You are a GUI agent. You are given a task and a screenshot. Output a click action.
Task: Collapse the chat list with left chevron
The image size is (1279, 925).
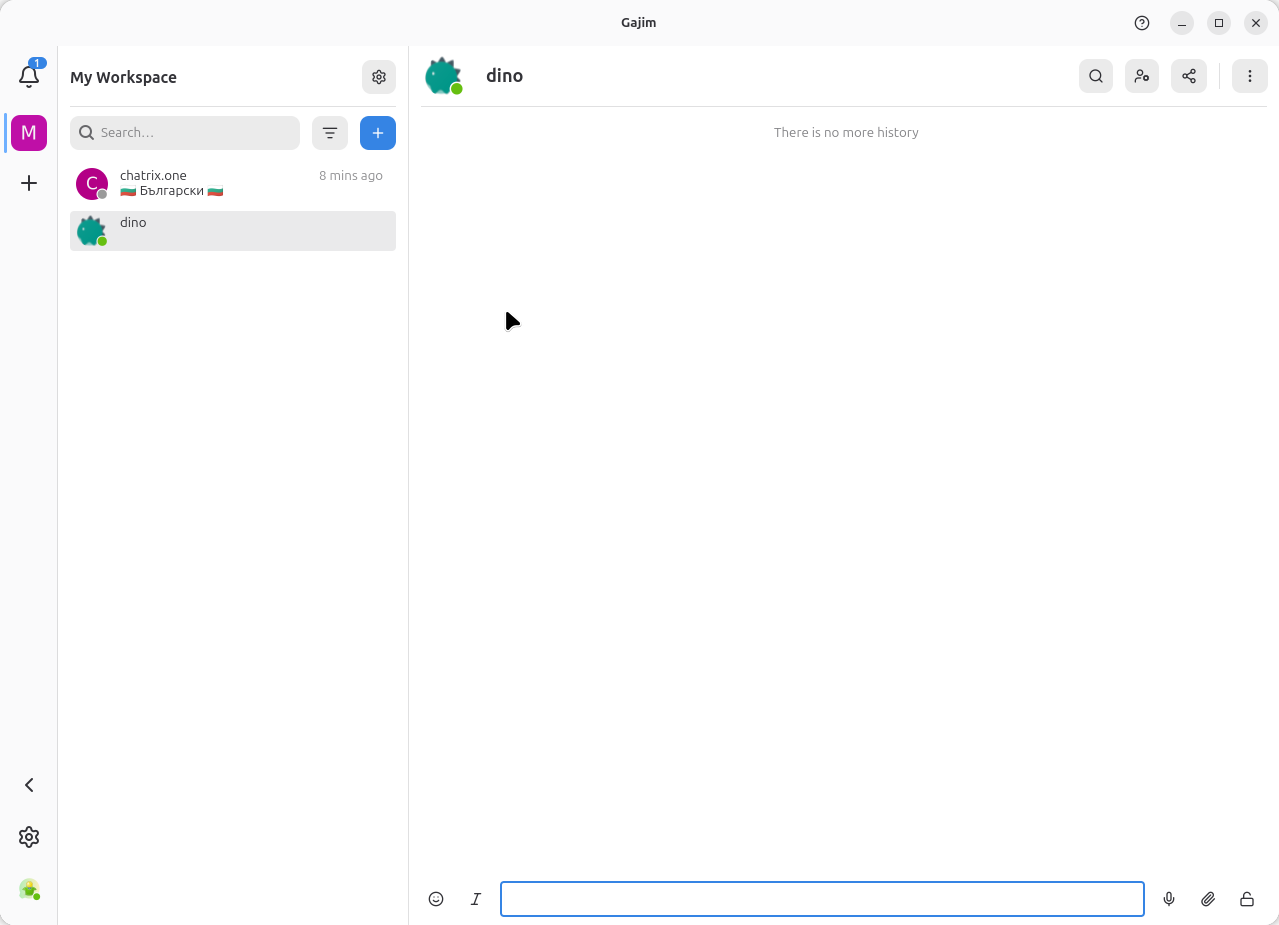pos(29,785)
